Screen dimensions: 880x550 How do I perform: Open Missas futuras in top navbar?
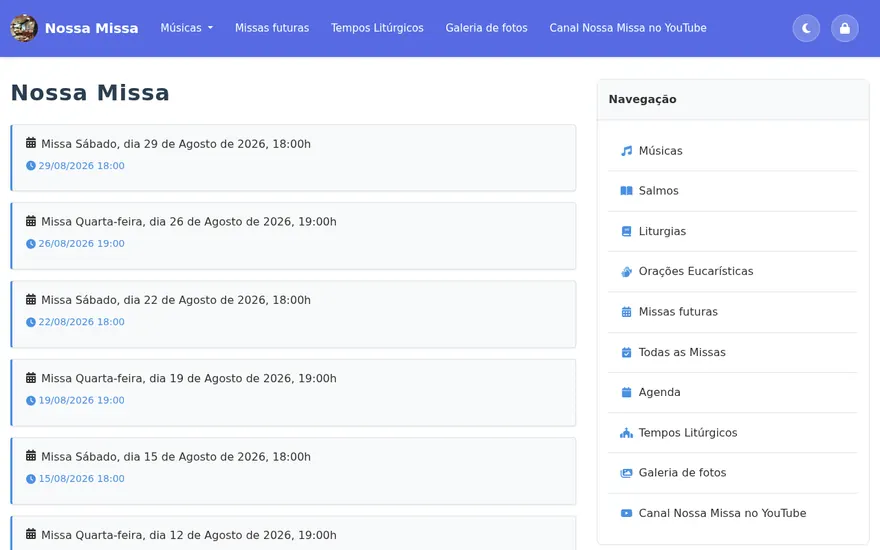[x=272, y=28]
